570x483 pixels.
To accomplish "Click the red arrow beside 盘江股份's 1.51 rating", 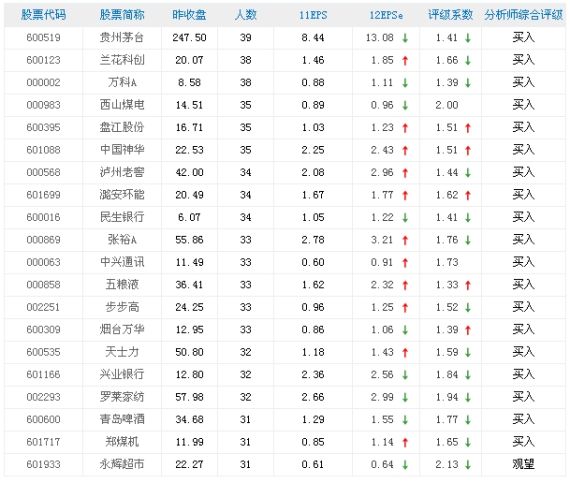I will (468, 128).
